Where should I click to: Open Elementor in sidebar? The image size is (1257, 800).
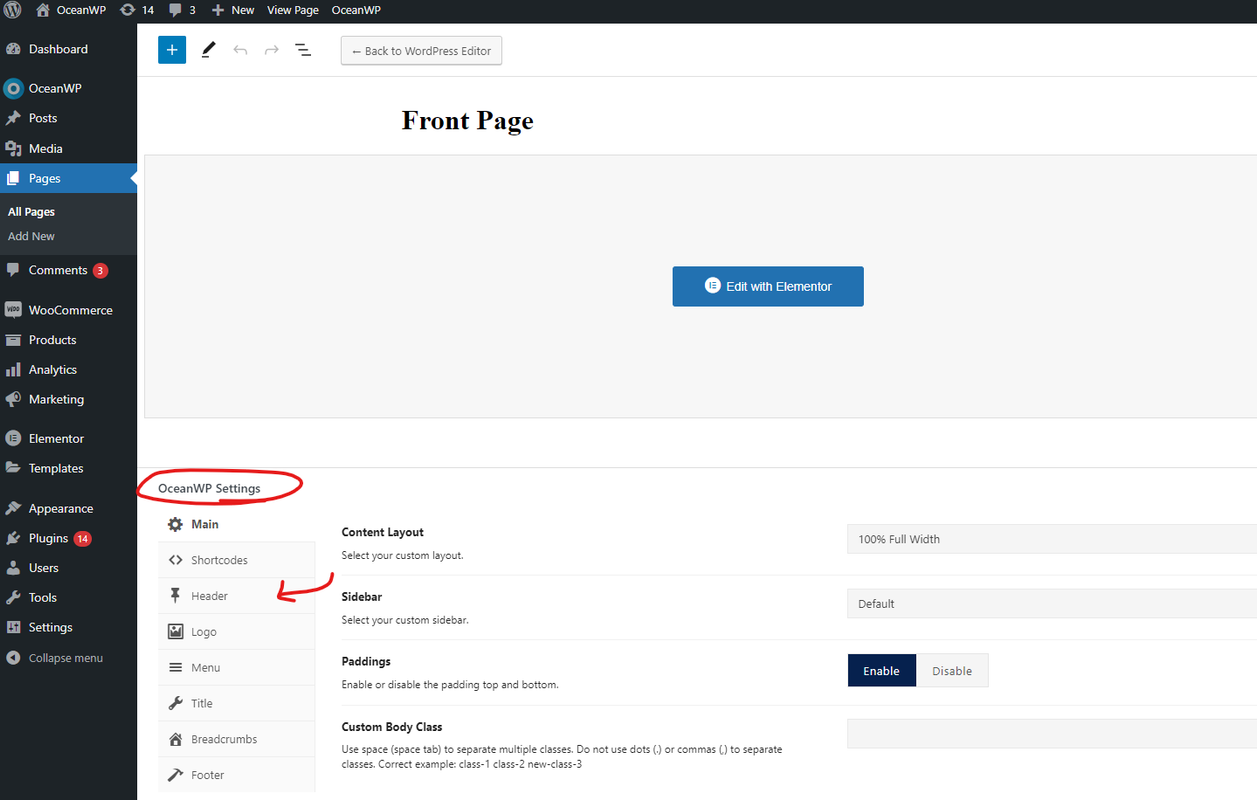point(68,438)
